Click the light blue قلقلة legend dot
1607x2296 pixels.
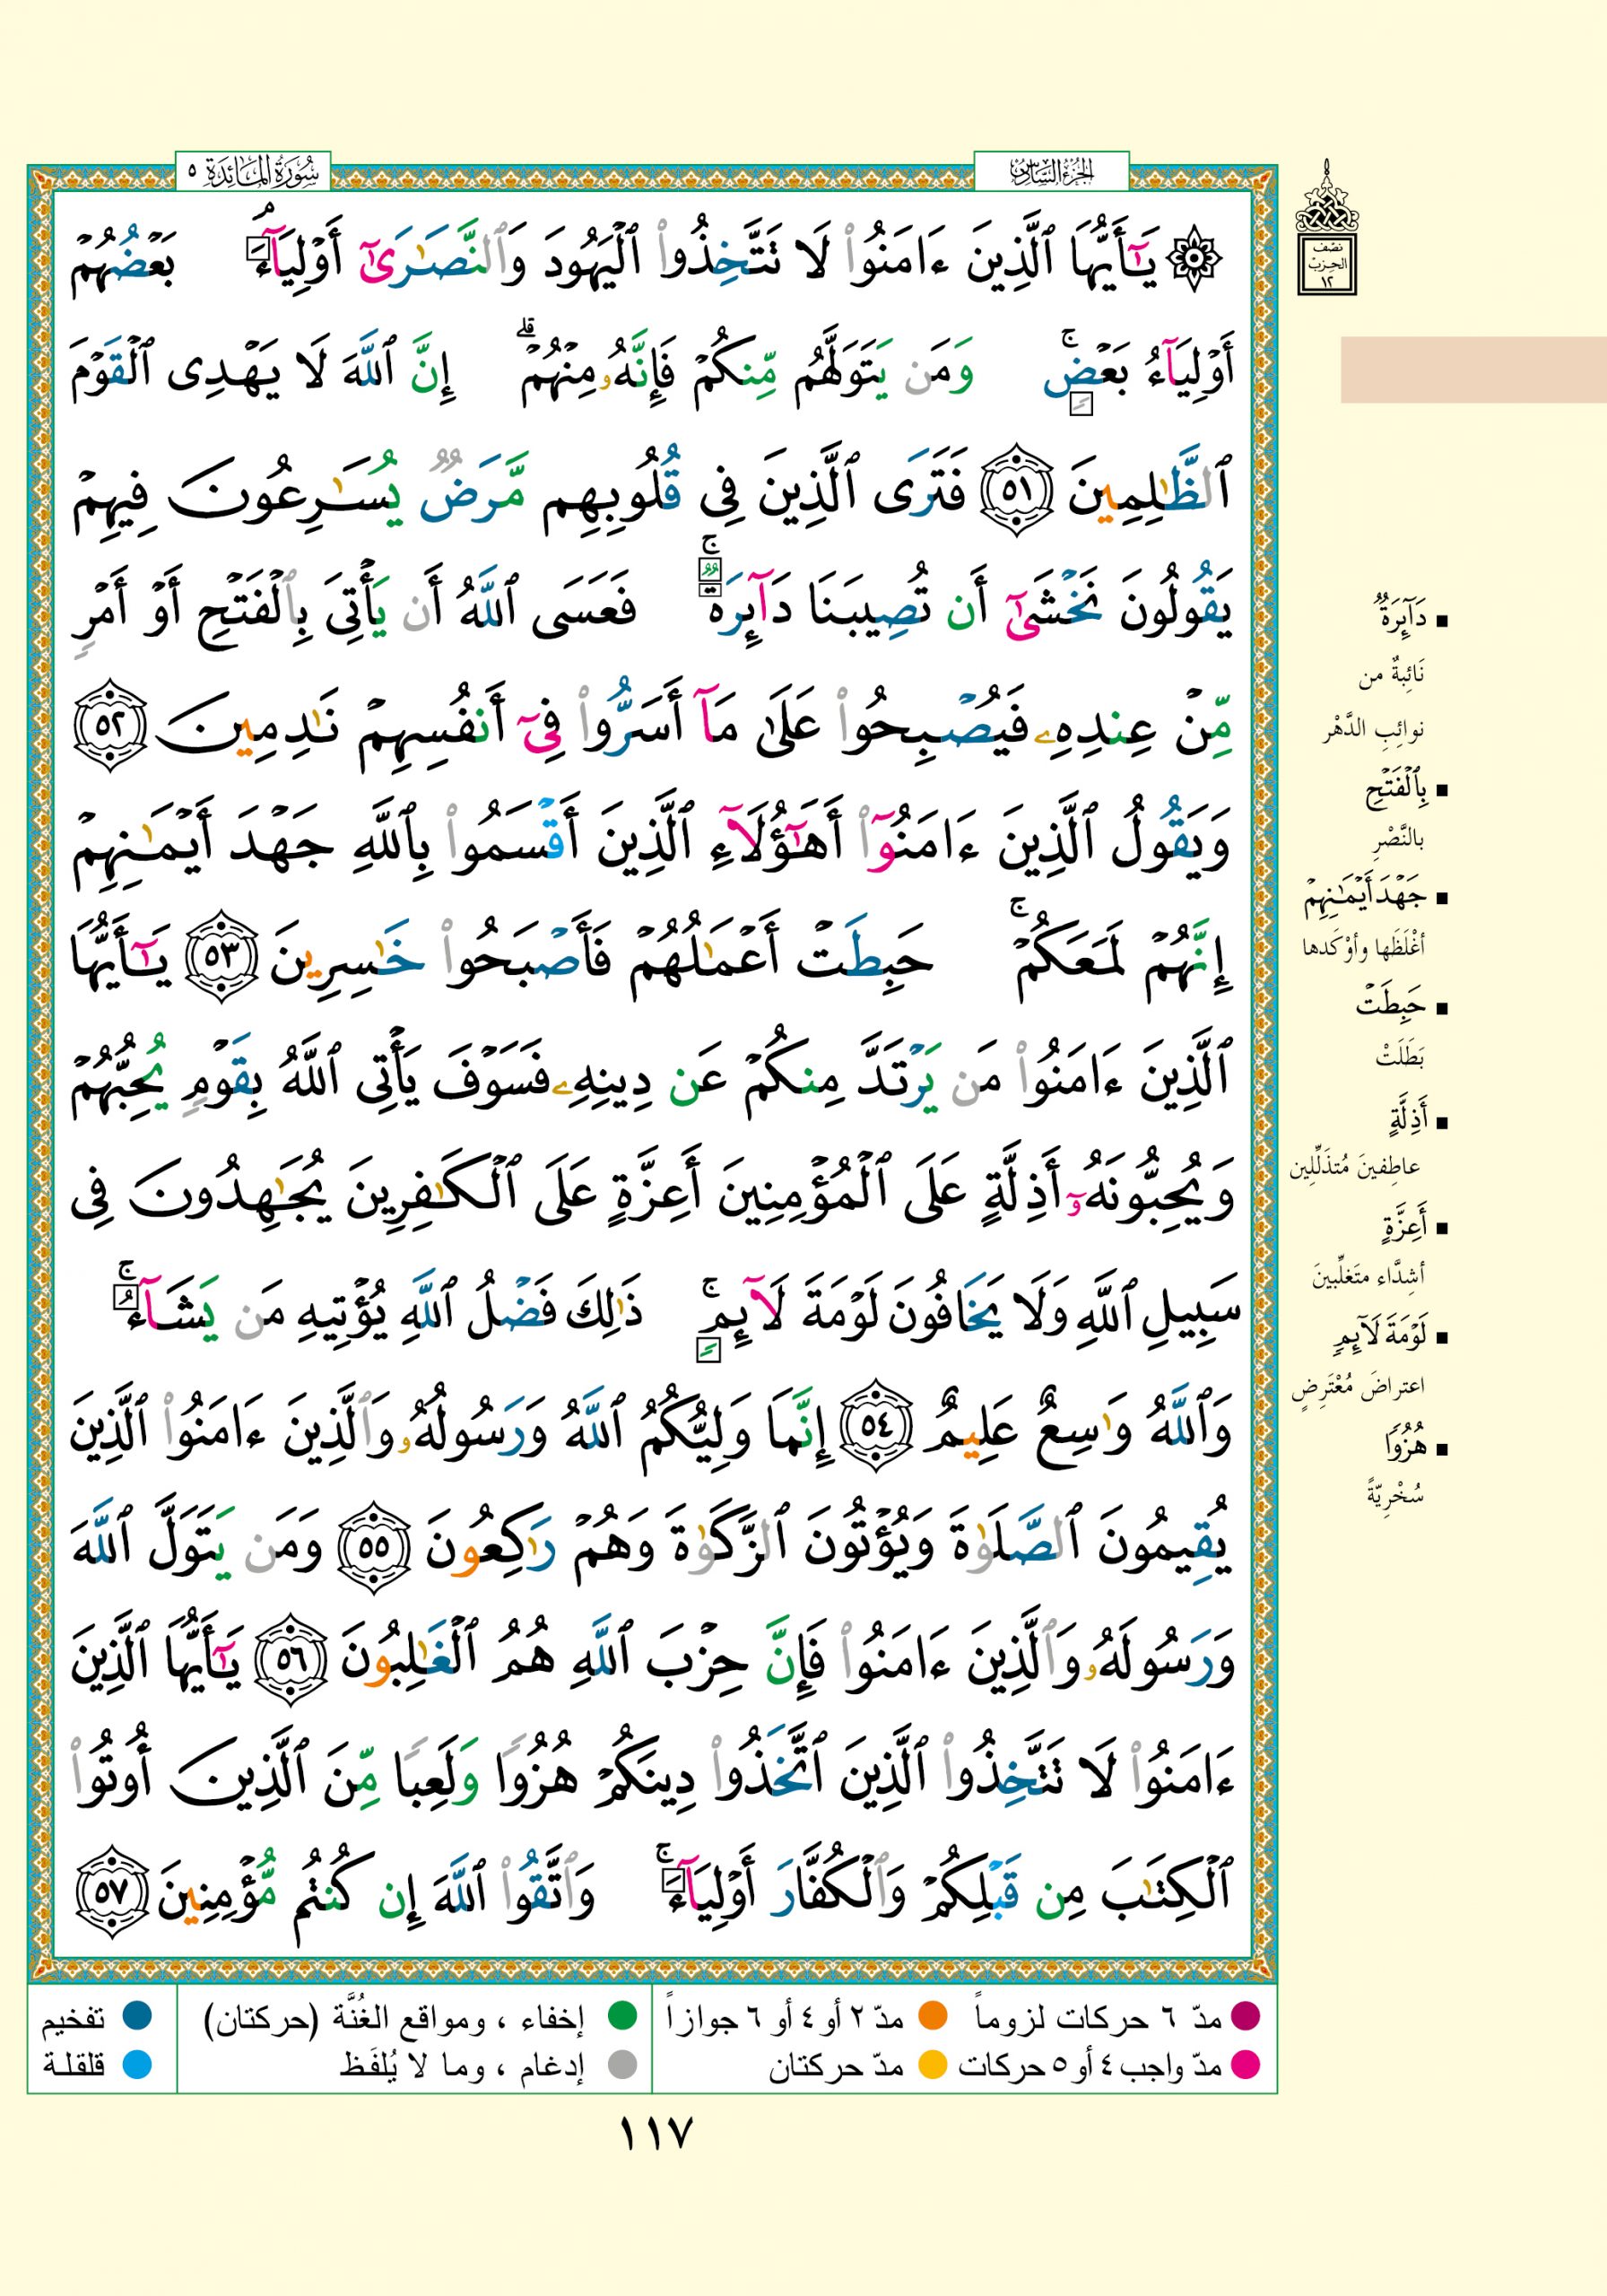coord(136,2064)
